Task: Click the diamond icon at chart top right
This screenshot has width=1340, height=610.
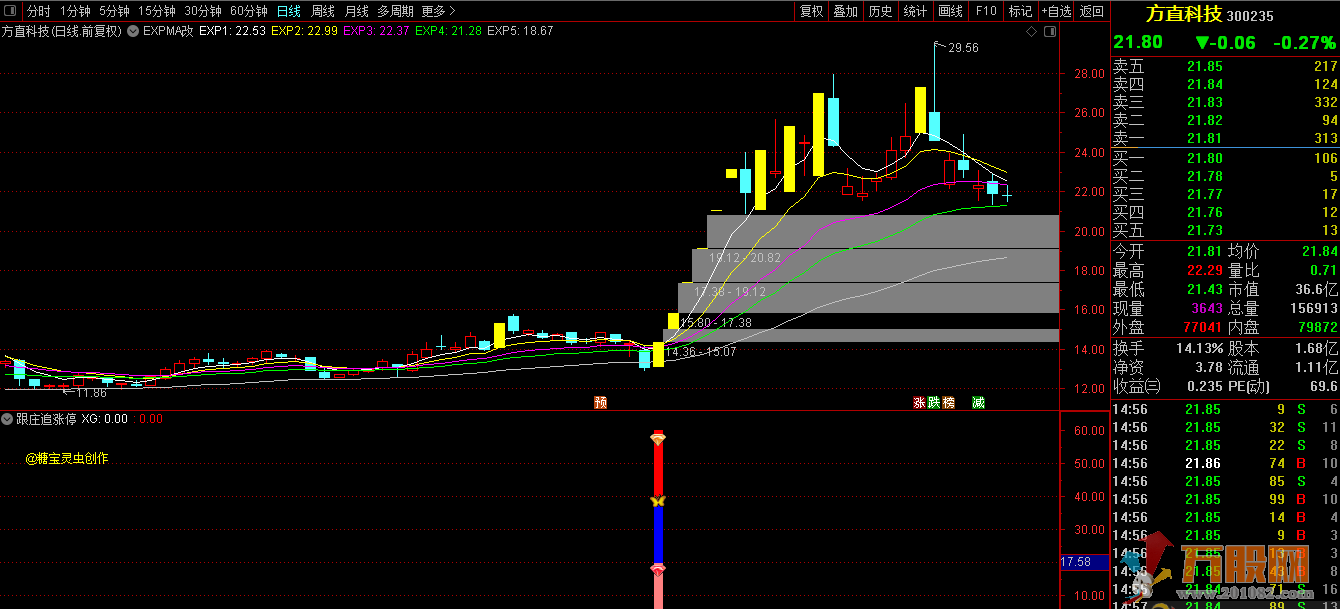Action: (x=1032, y=31)
